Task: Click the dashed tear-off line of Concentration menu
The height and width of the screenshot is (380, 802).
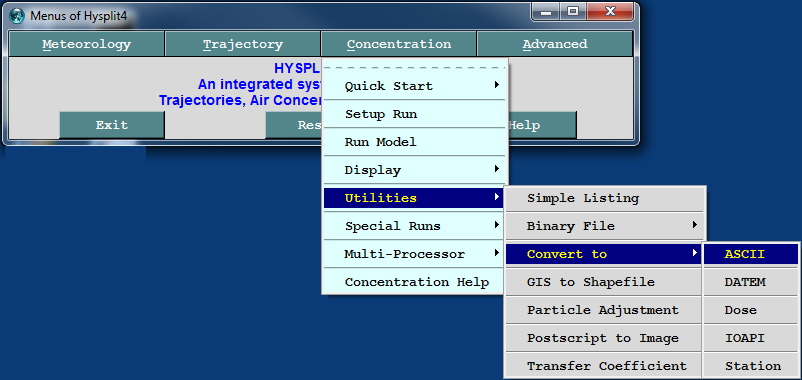Action: click(415, 67)
